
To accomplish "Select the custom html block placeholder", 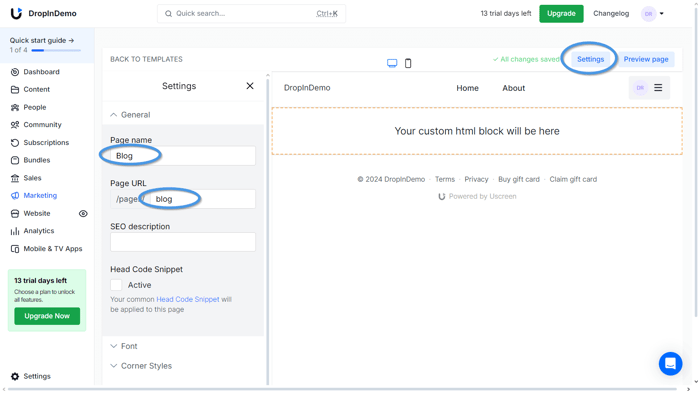I will pos(477,131).
